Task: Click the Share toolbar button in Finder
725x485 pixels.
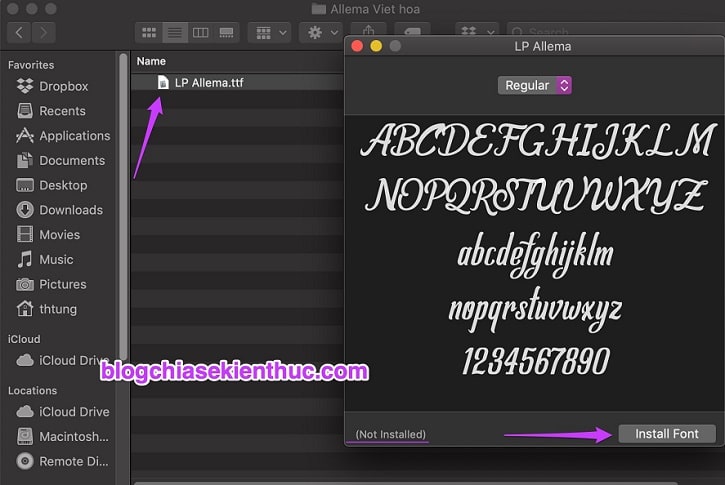Action: (369, 31)
